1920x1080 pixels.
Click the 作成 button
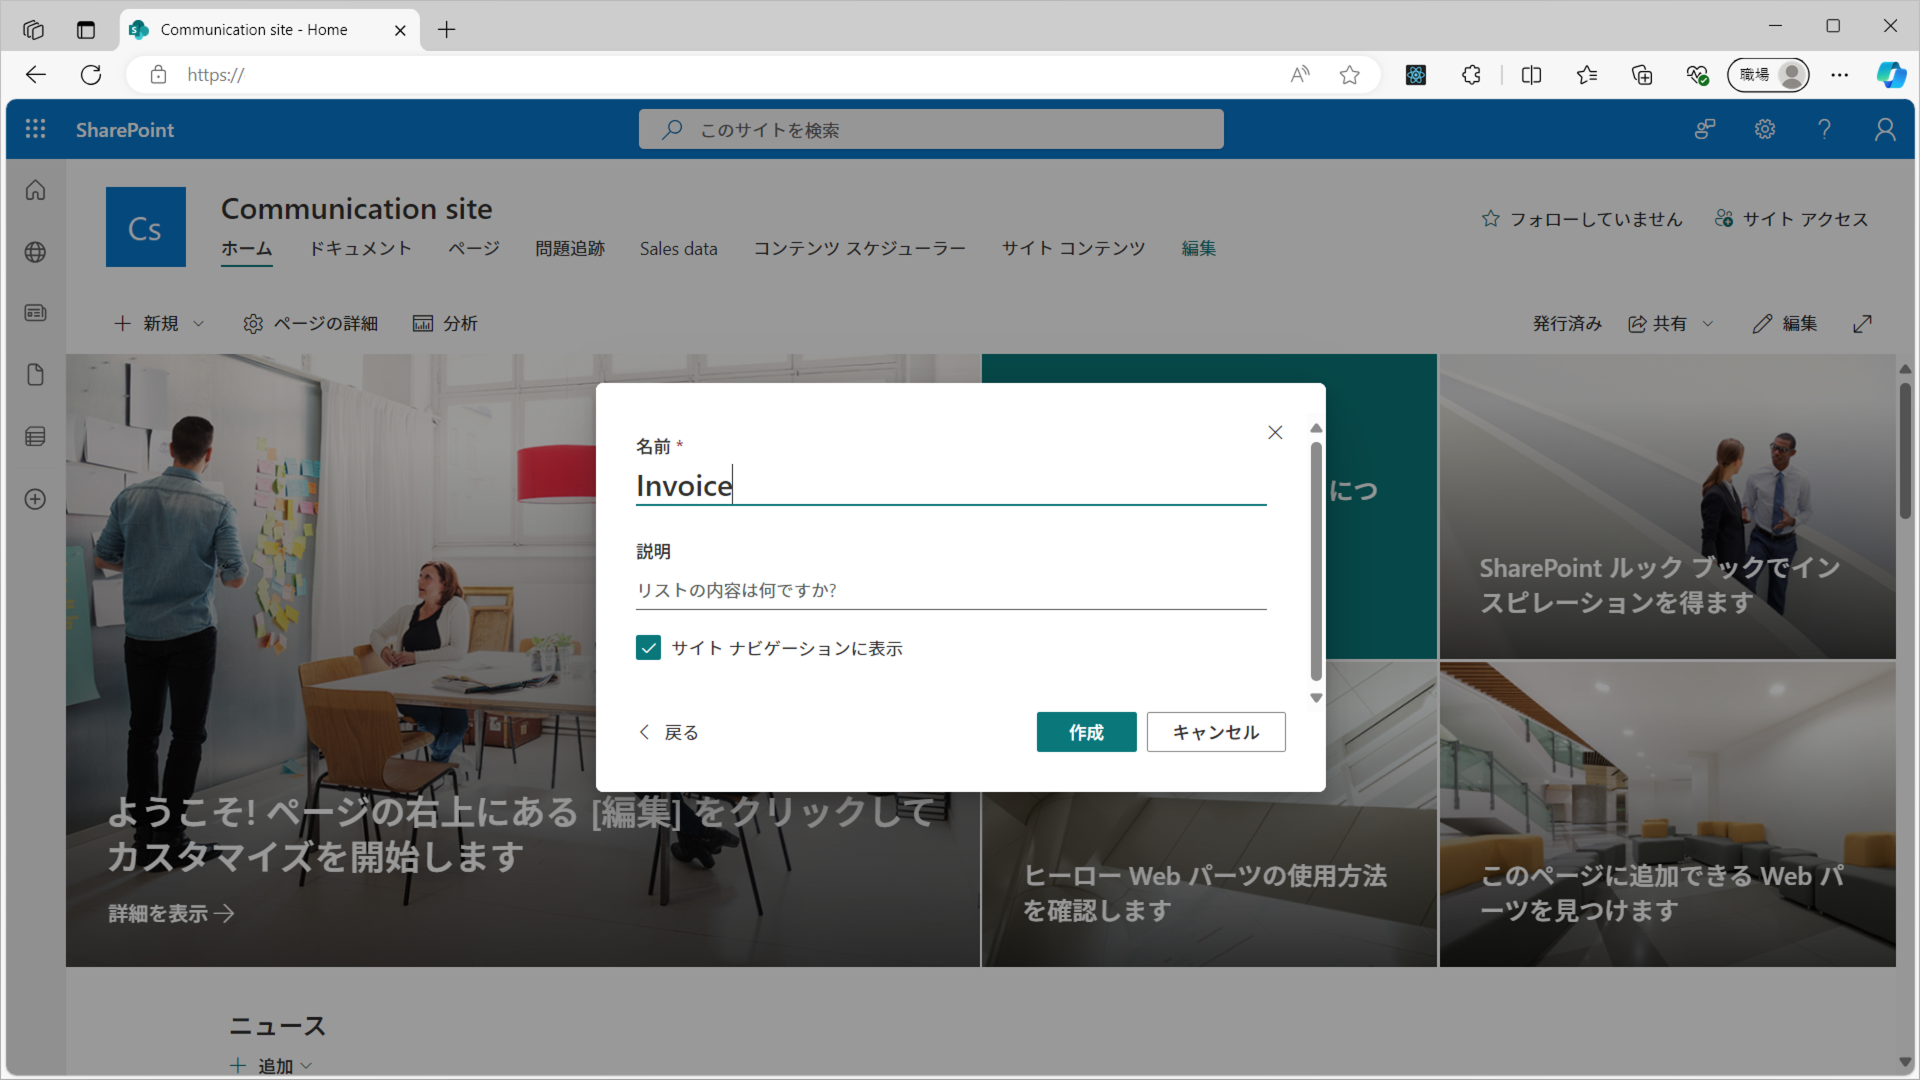(x=1086, y=732)
